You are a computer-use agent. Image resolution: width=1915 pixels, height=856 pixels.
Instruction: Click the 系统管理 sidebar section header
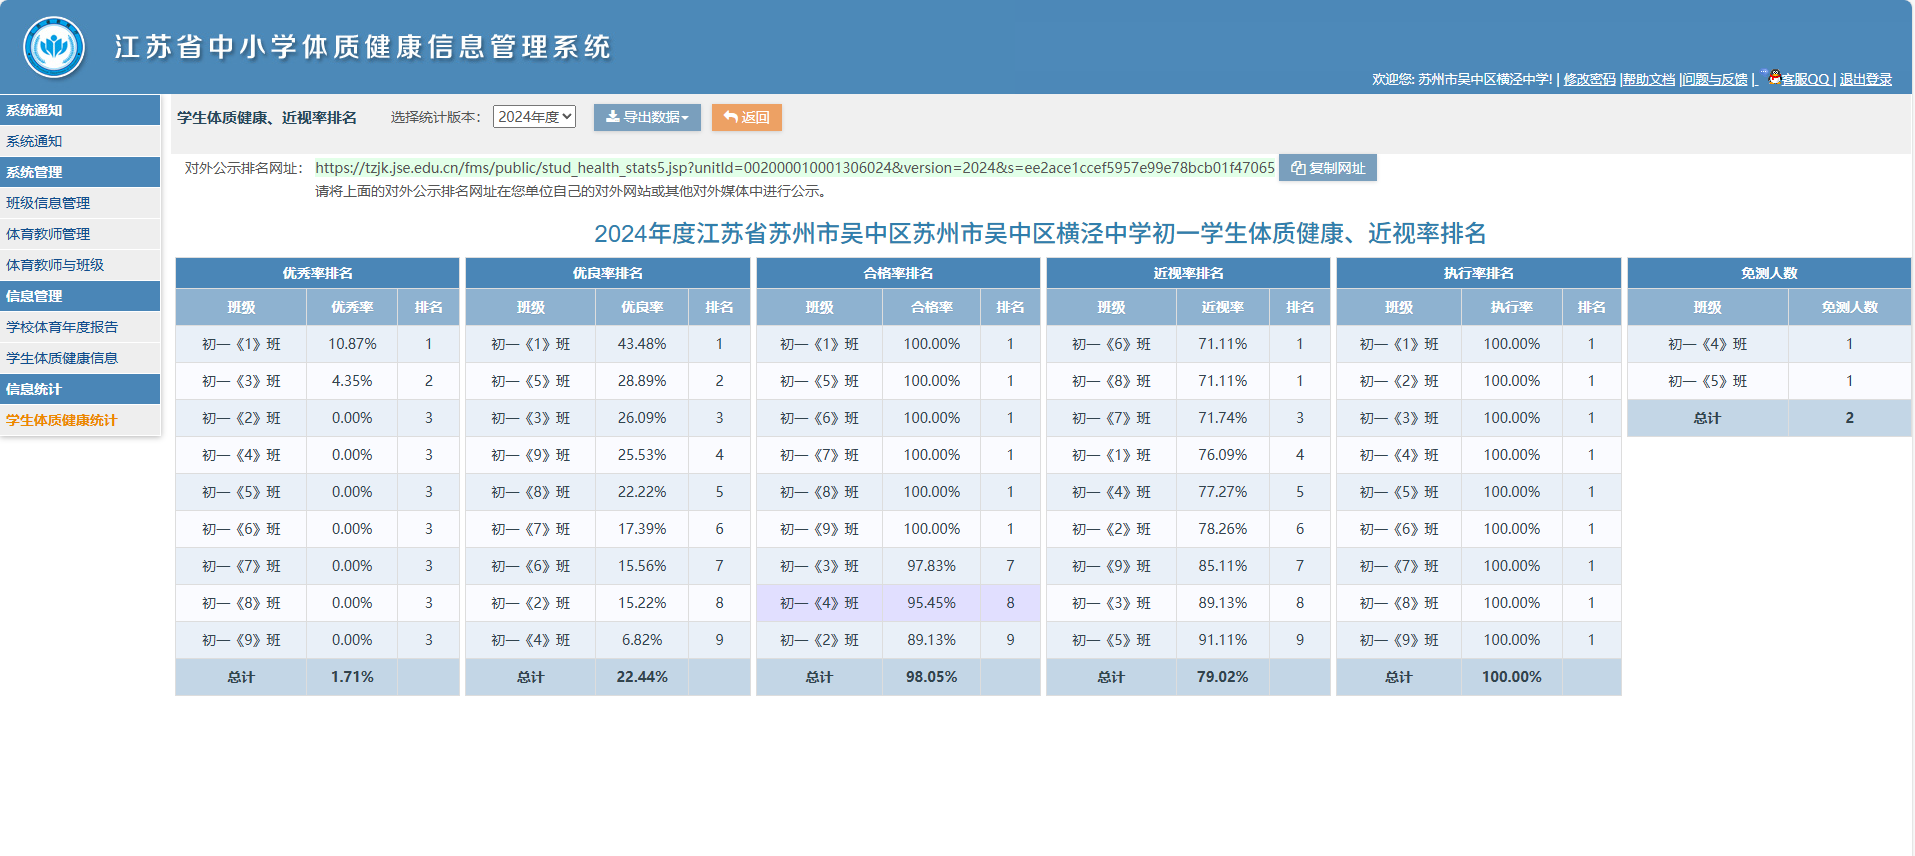[80, 172]
